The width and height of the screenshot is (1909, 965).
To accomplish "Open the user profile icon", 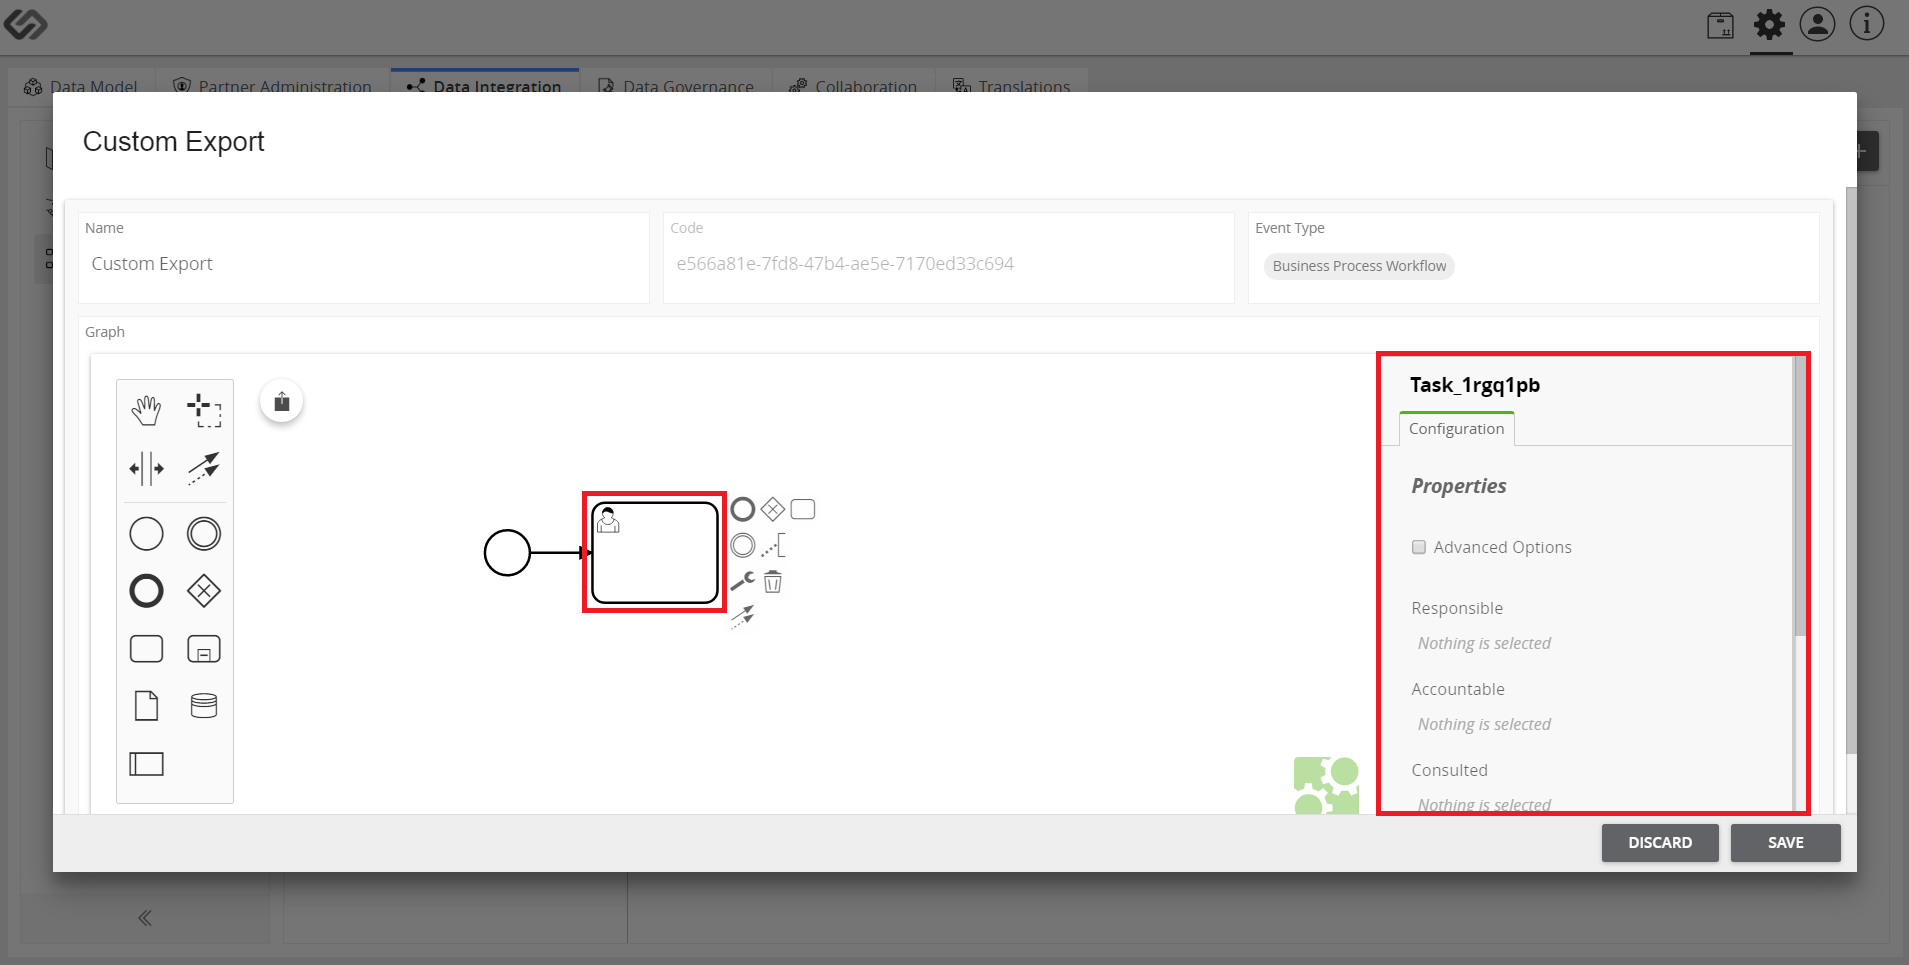I will click(1818, 25).
